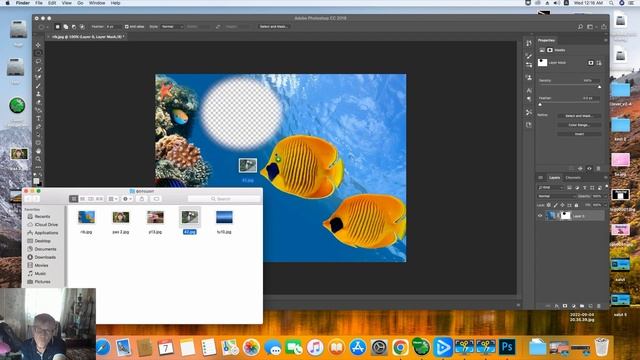This screenshot has width=640, height=360.
Task: Select the Elliptical Marquee tool
Action: pyautogui.click(x=38, y=53)
